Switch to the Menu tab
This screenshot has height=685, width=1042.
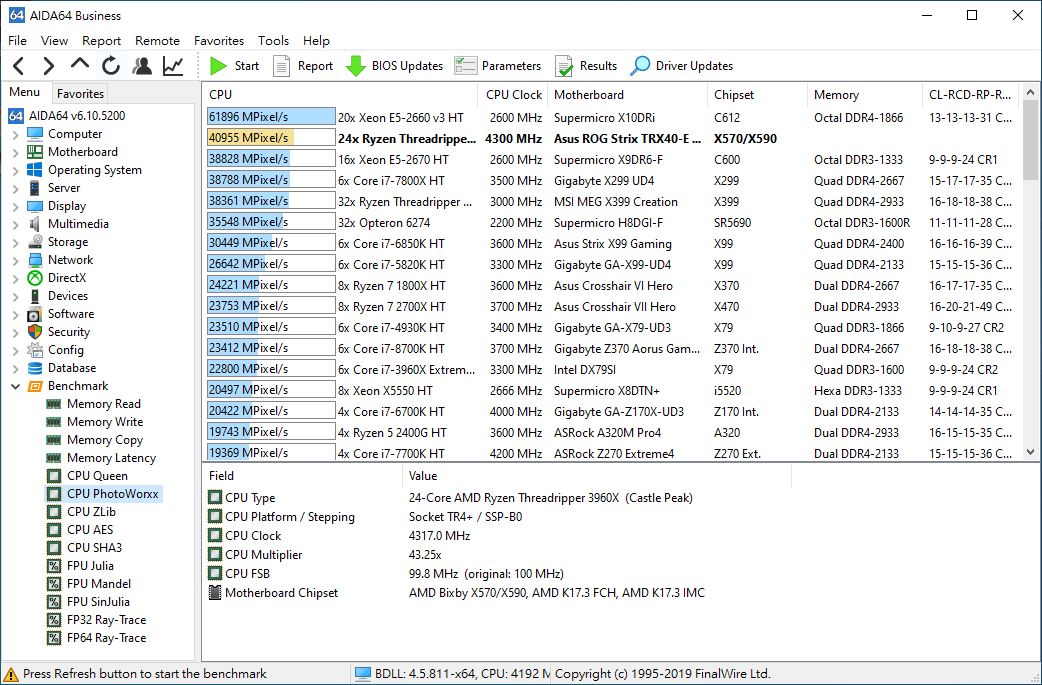25,92
